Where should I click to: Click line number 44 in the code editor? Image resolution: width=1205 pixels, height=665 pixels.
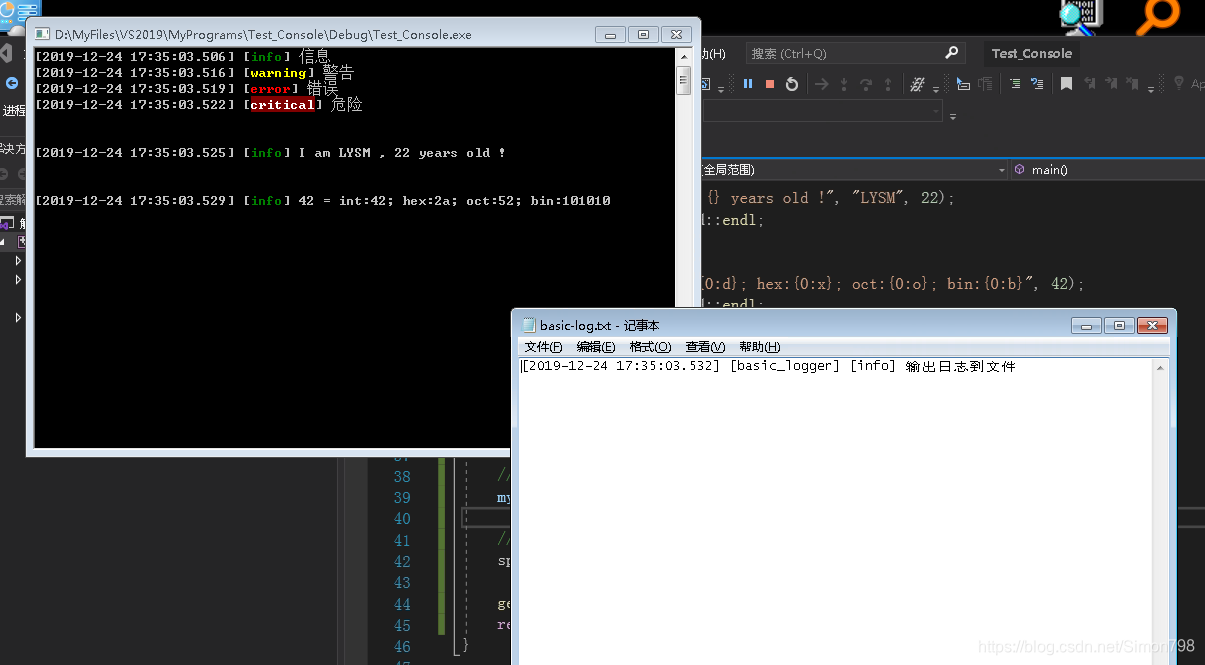tap(402, 604)
